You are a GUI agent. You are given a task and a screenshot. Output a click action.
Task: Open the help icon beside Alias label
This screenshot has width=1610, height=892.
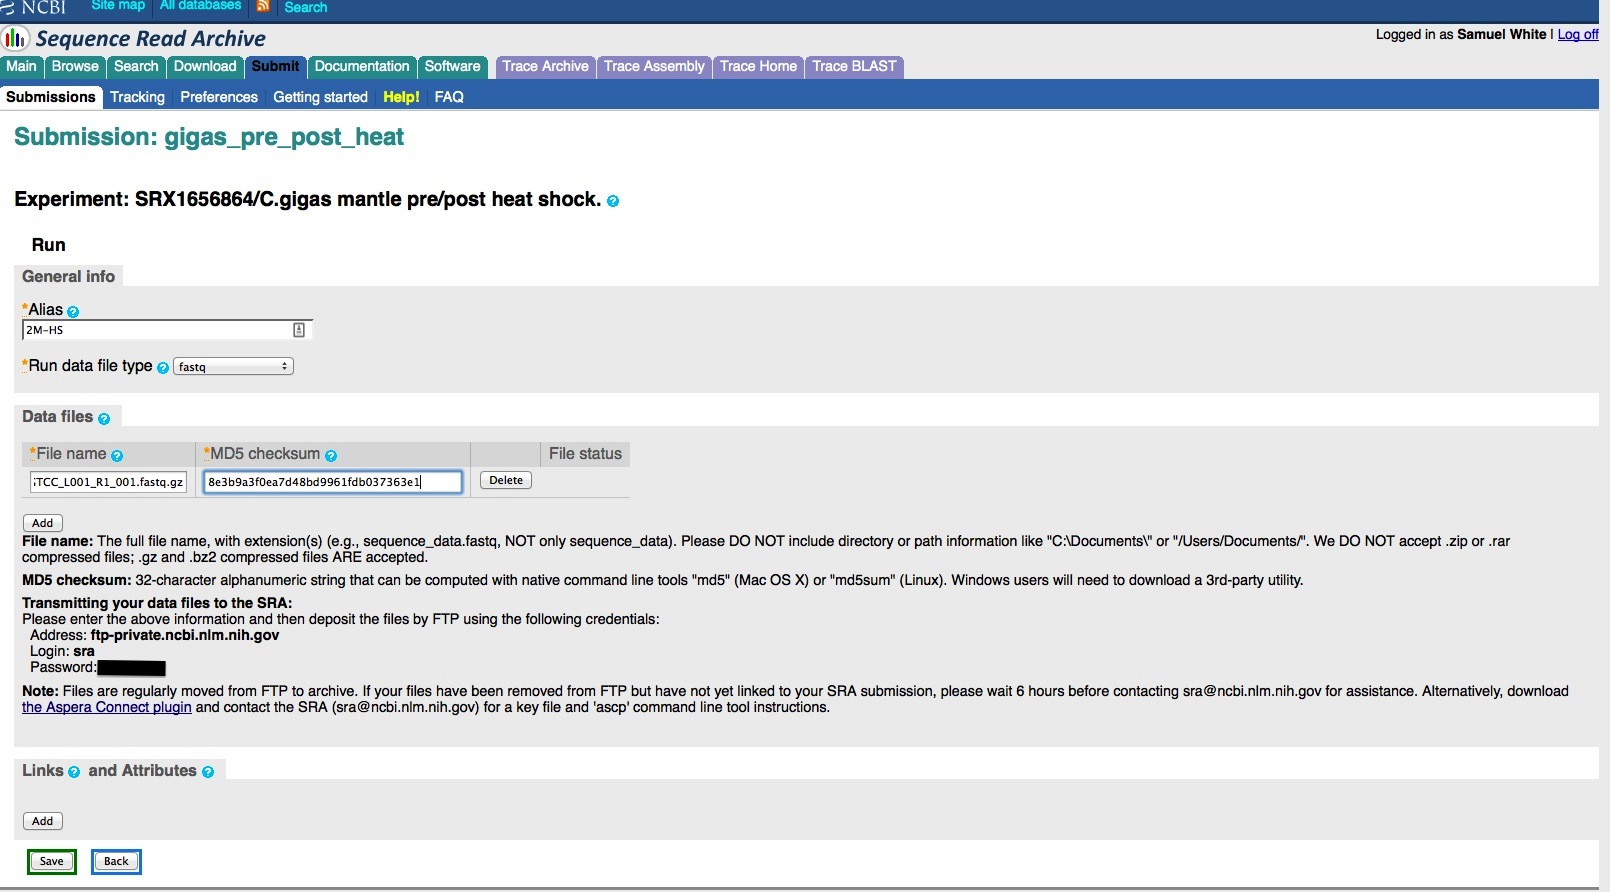click(73, 312)
